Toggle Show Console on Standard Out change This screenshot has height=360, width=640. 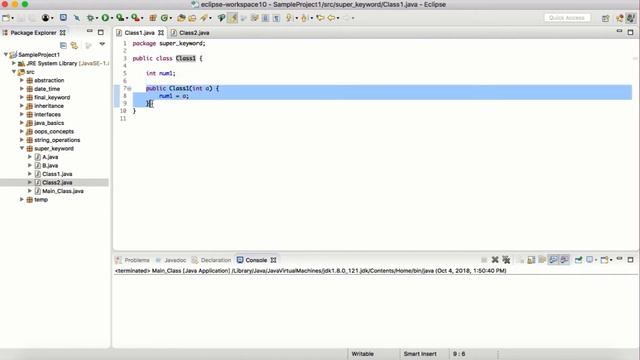(x=553, y=260)
